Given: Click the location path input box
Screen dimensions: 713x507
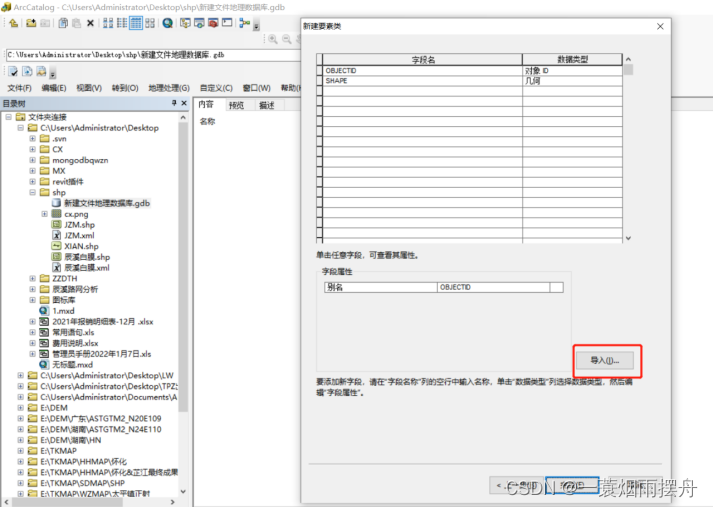Looking at the screenshot, I should (152, 55).
